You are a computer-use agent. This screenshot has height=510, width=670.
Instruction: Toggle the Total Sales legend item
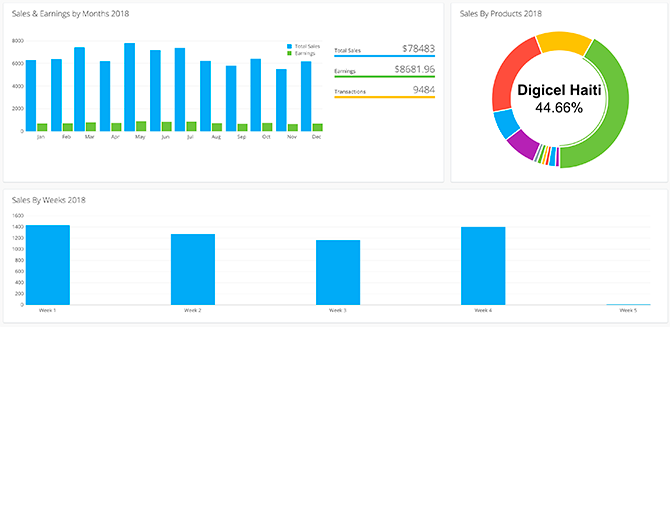306,47
